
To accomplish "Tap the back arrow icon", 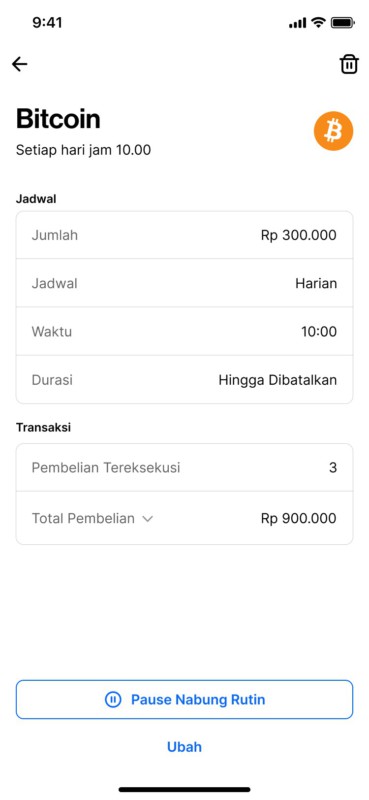I will 19,64.
